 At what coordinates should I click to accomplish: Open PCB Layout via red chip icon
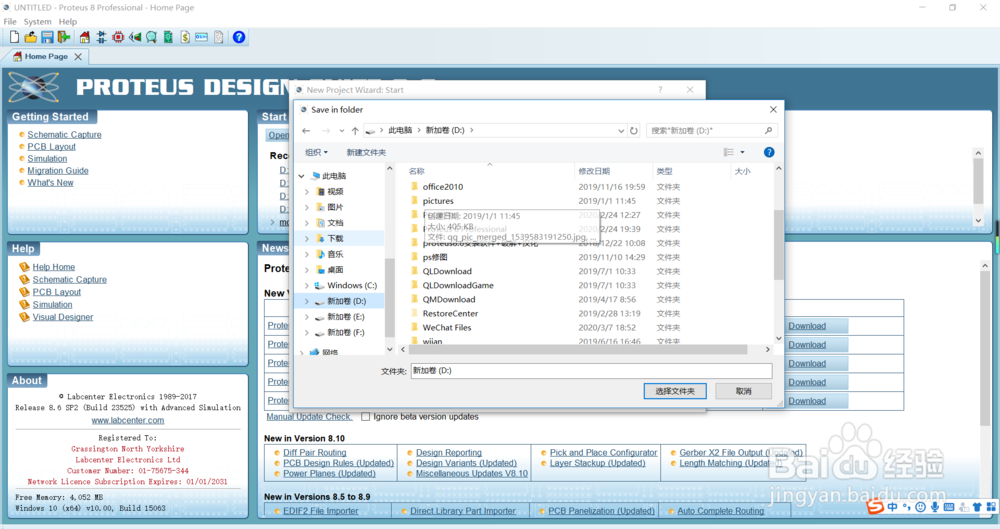tap(118, 37)
